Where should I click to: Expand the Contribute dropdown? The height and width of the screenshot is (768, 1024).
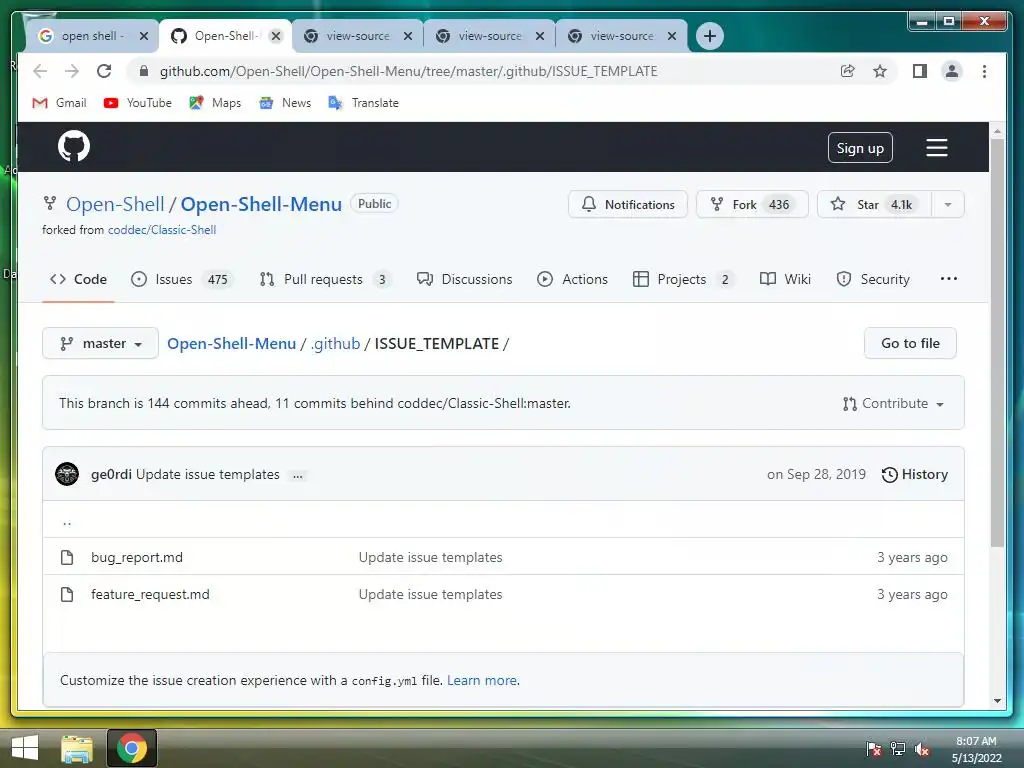pyautogui.click(x=893, y=404)
